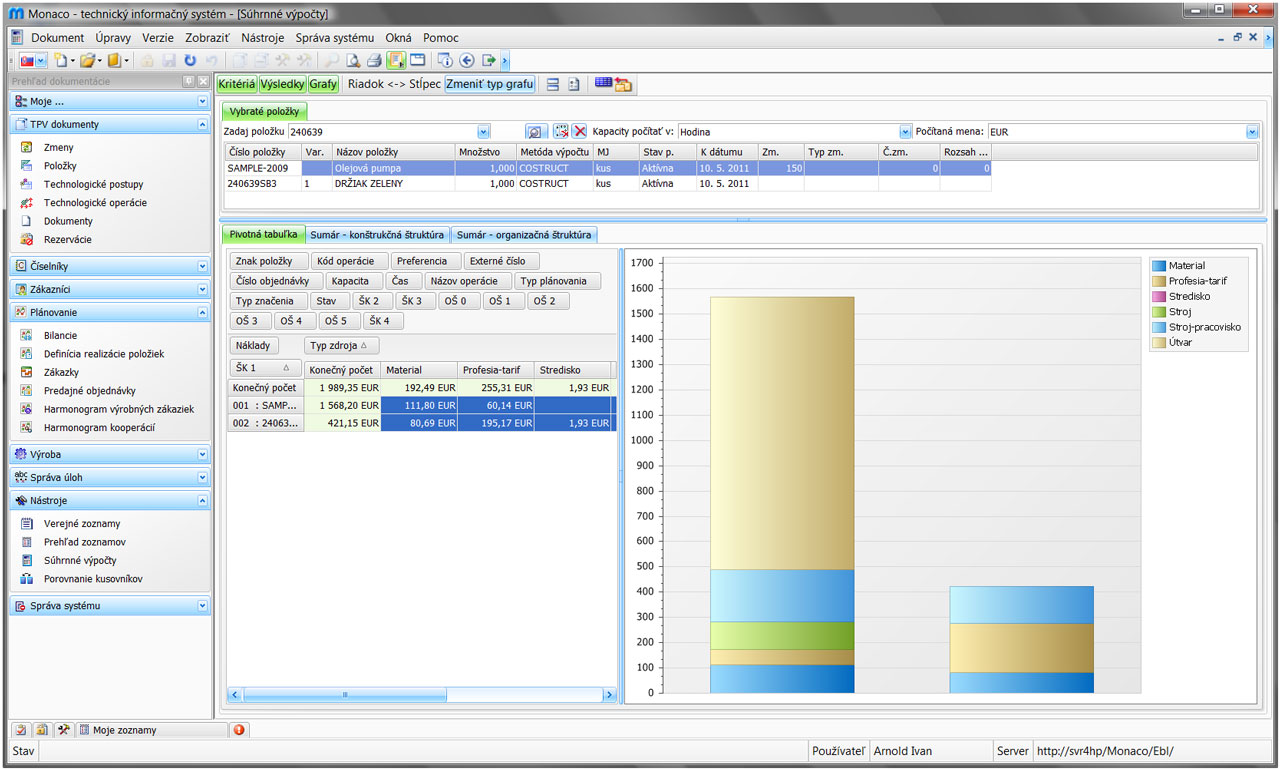Click the Zmeniť typ grafu button
1280x770 pixels.
click(x=490, y=84)
